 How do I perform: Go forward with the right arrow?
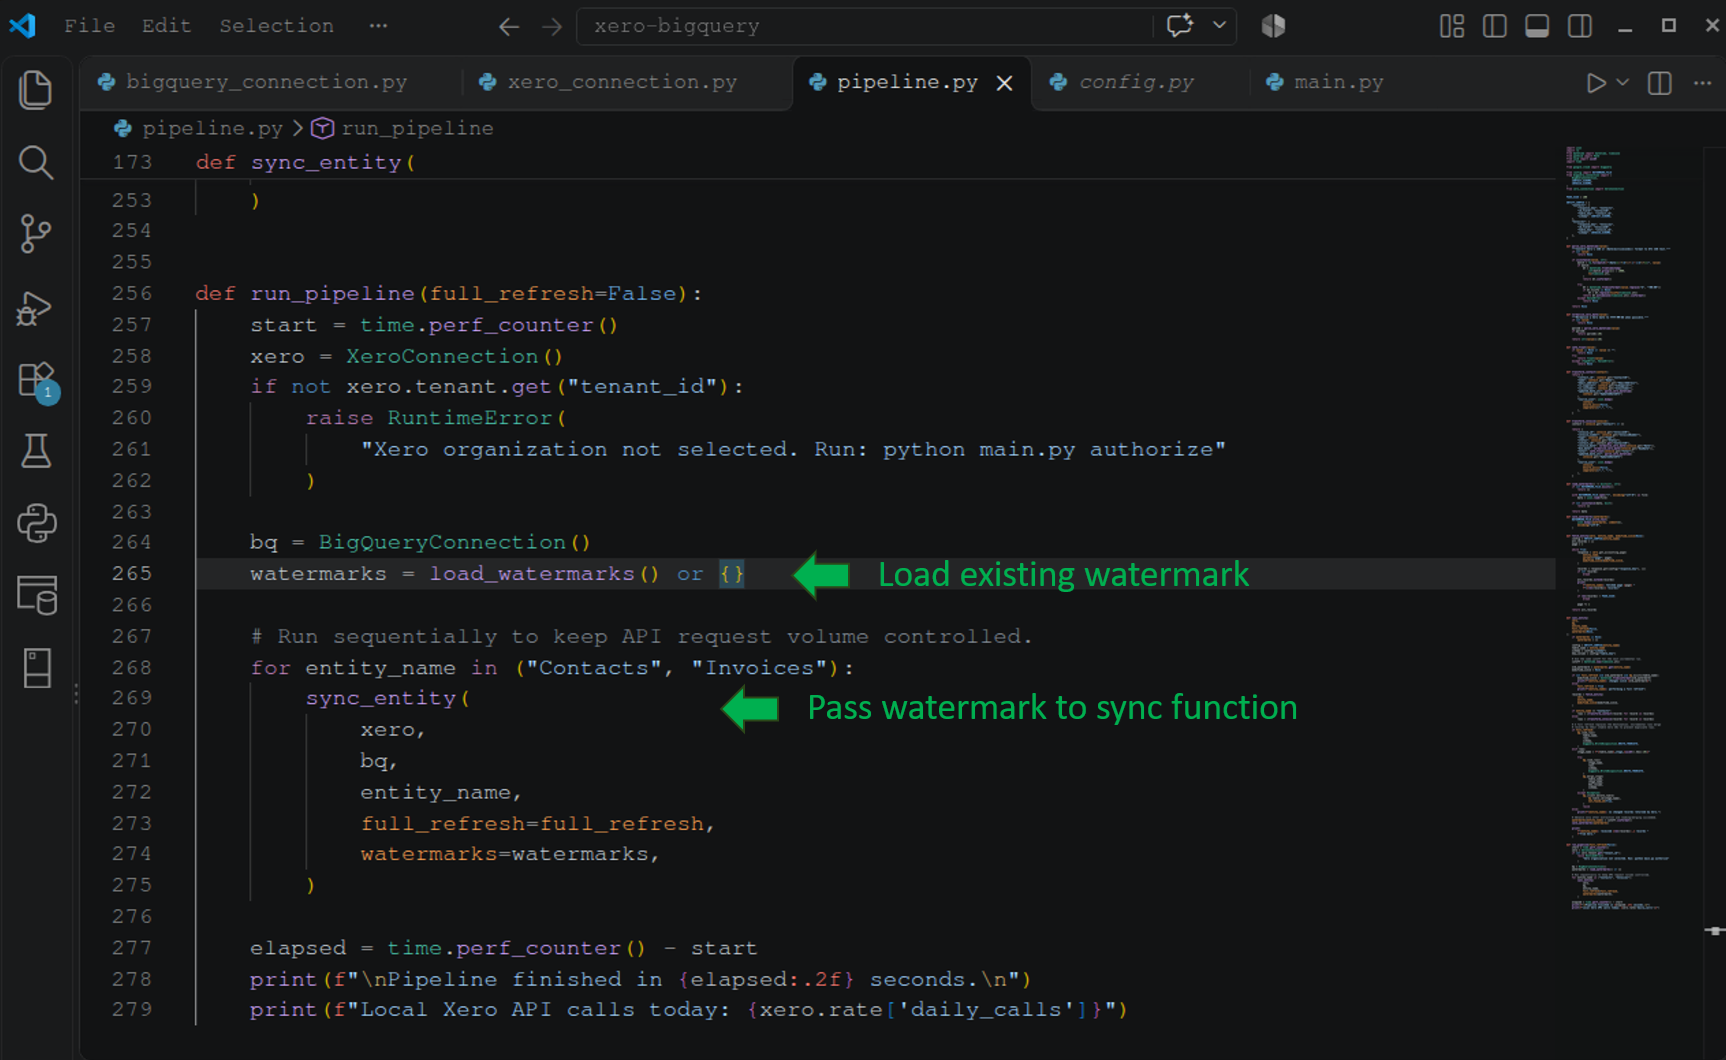(x=552, y=27)
